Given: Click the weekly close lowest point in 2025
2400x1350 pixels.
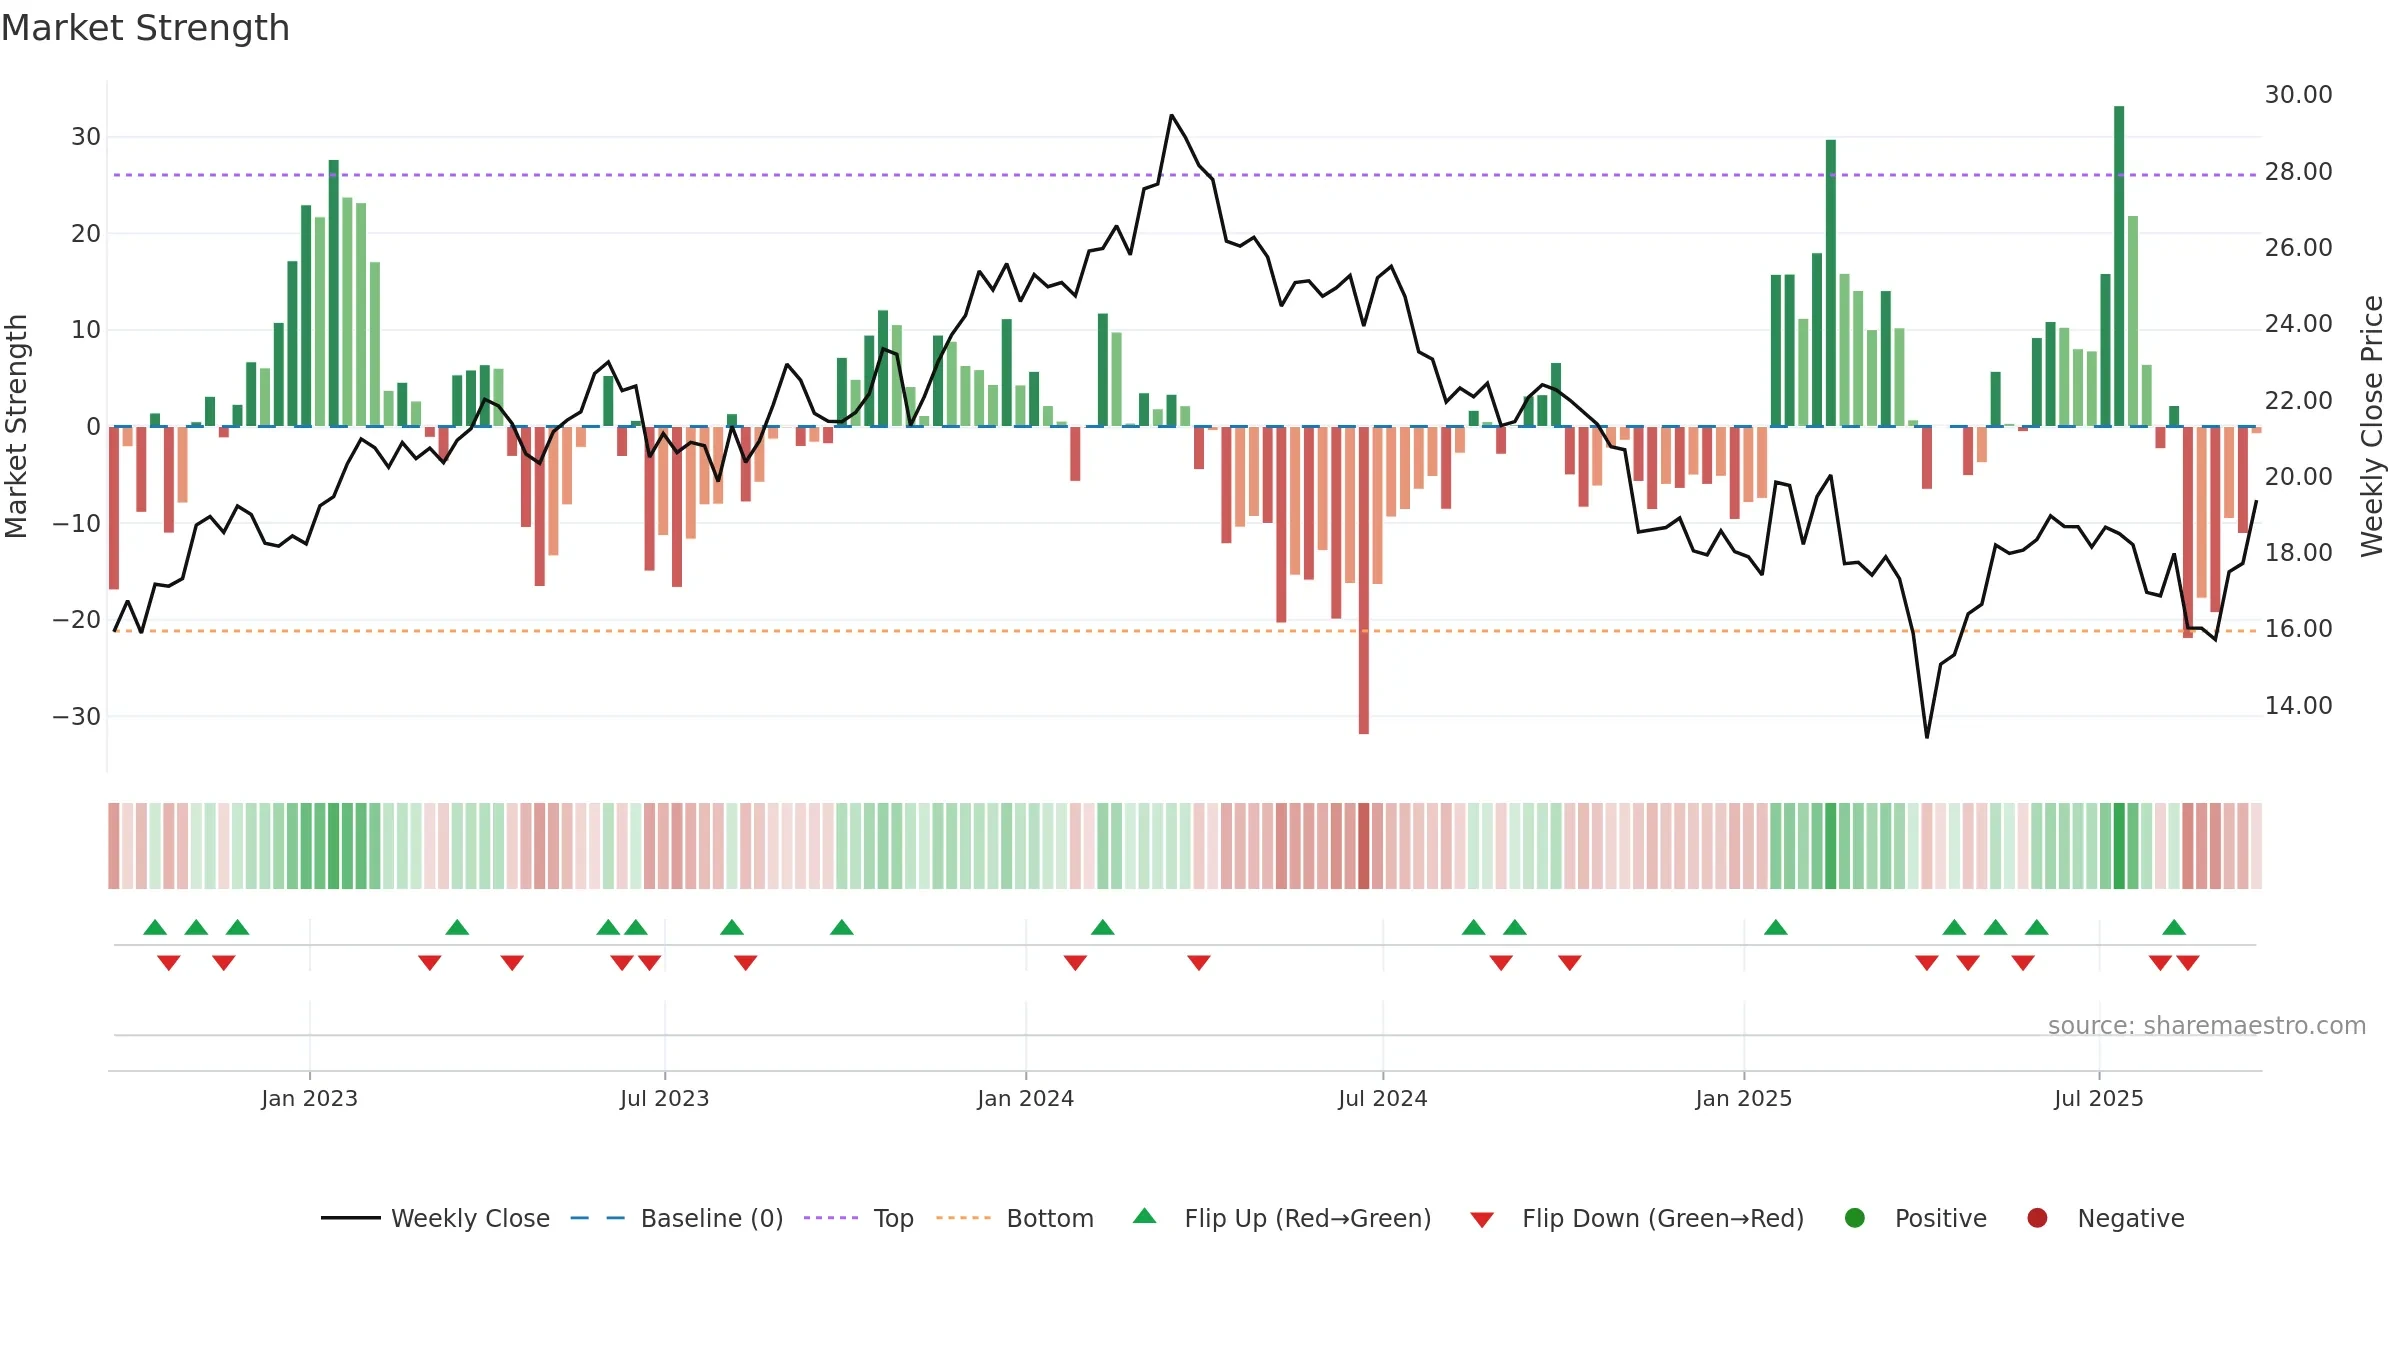Looking at the screenshot, I should (1927, 737).
